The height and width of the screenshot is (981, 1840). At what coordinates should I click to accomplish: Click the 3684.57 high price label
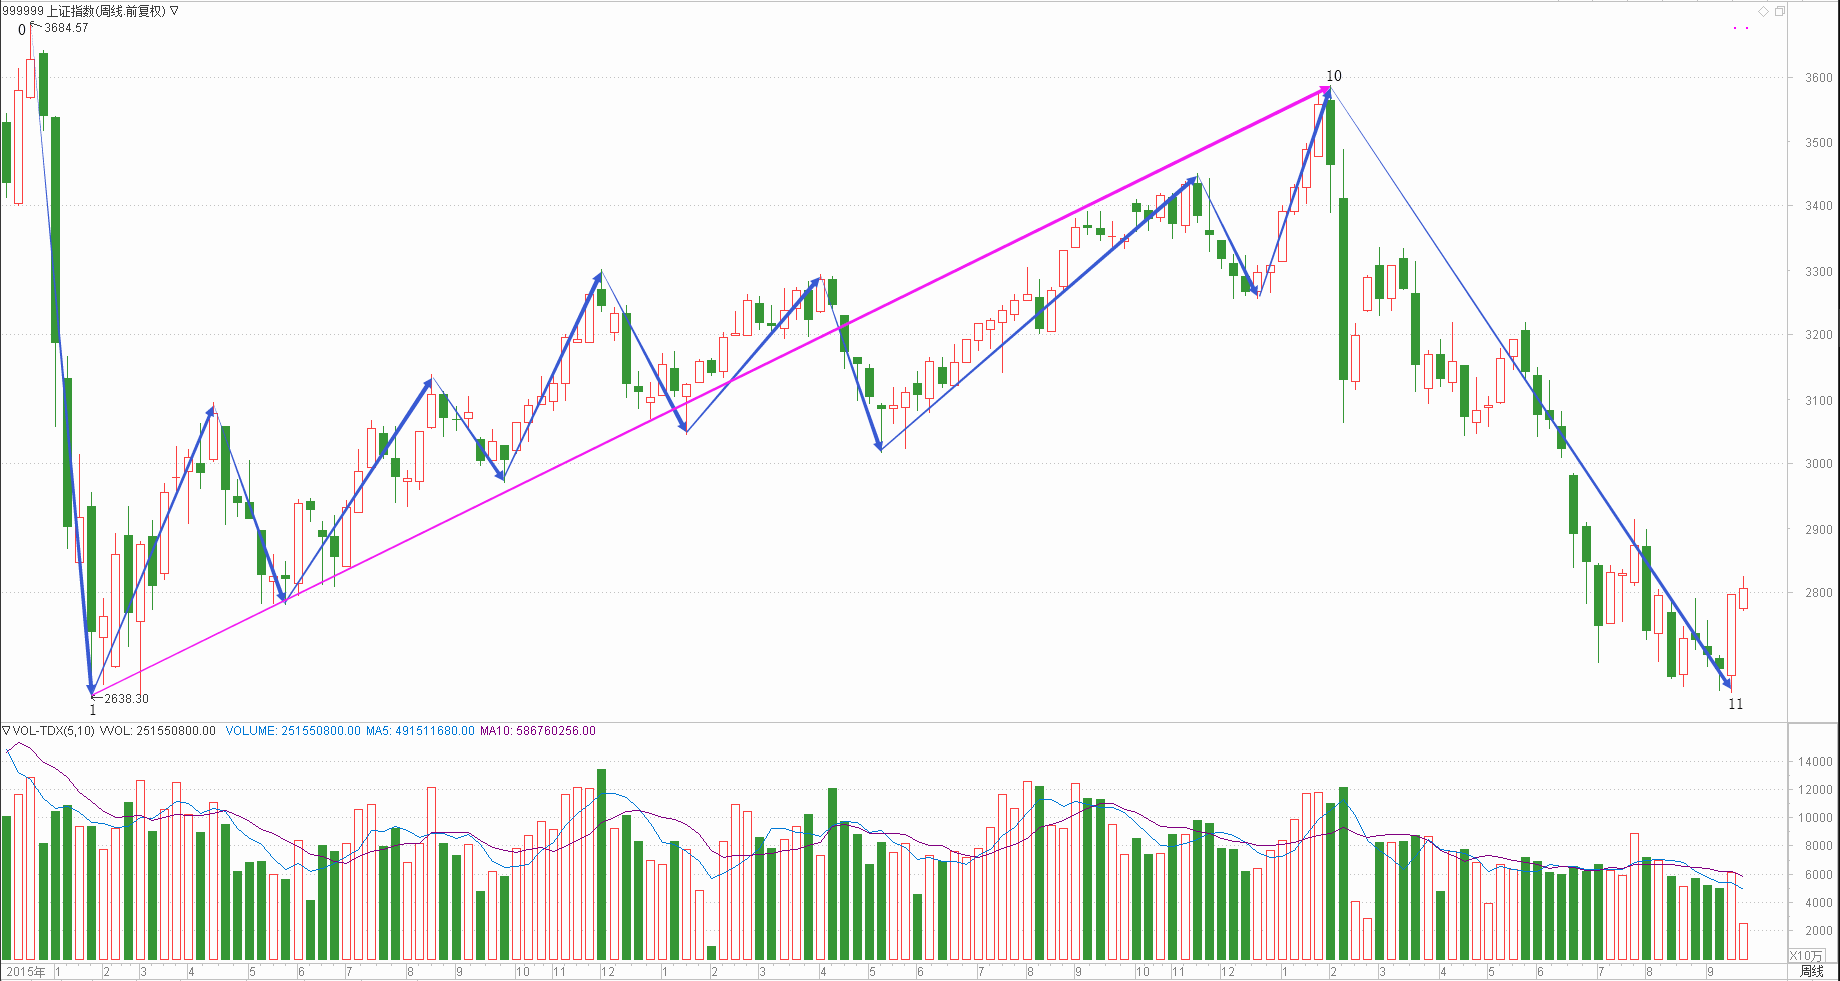tap(66, 28)
